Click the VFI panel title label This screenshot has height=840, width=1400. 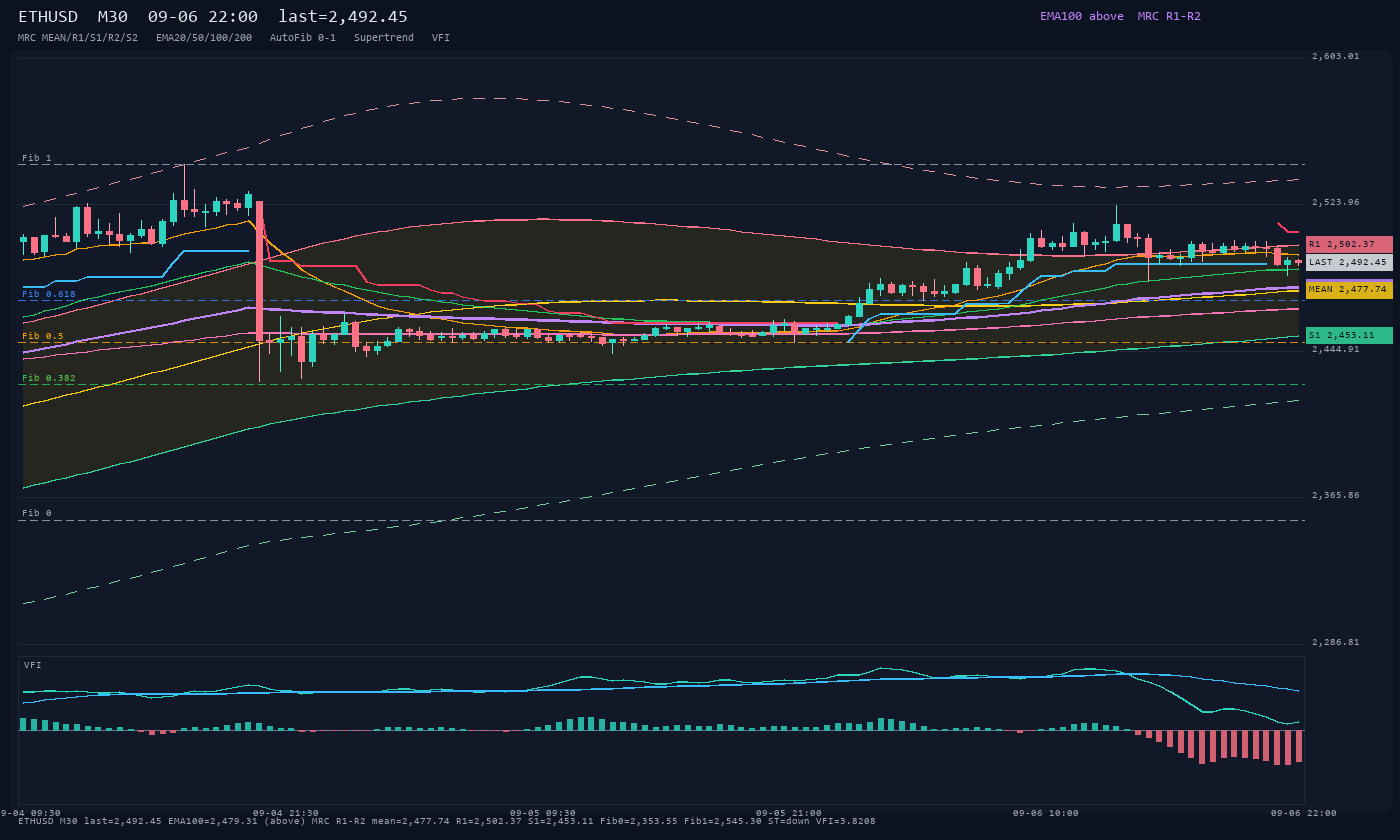coord(33,665)
